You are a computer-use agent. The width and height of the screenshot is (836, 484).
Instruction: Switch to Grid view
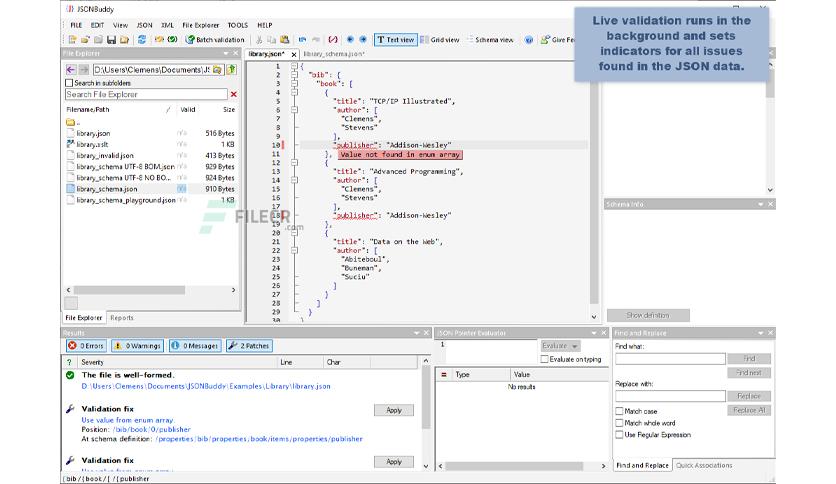click(x=440, y=39)
